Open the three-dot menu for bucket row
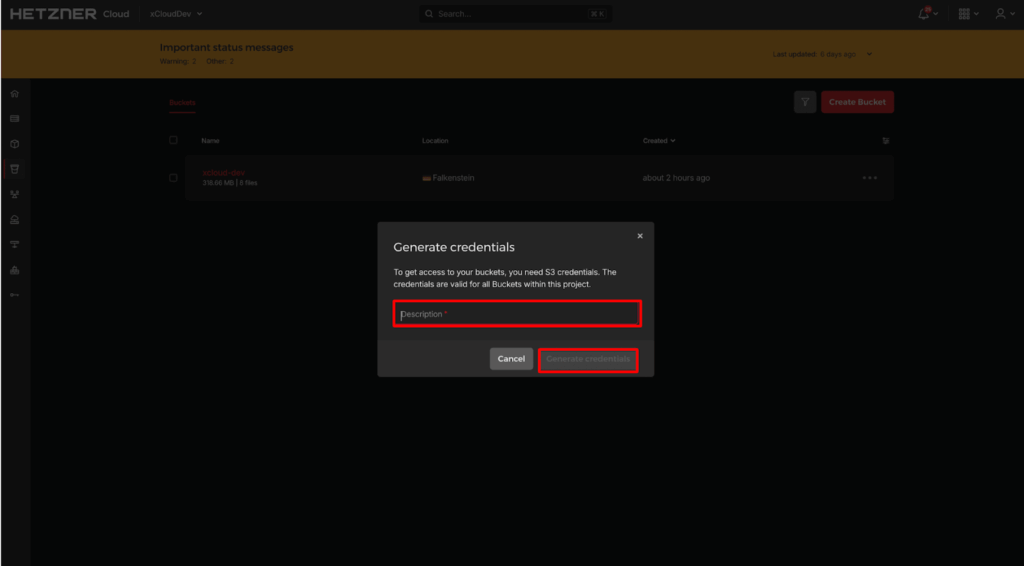Screen dimensions: 1024x566 869,178
